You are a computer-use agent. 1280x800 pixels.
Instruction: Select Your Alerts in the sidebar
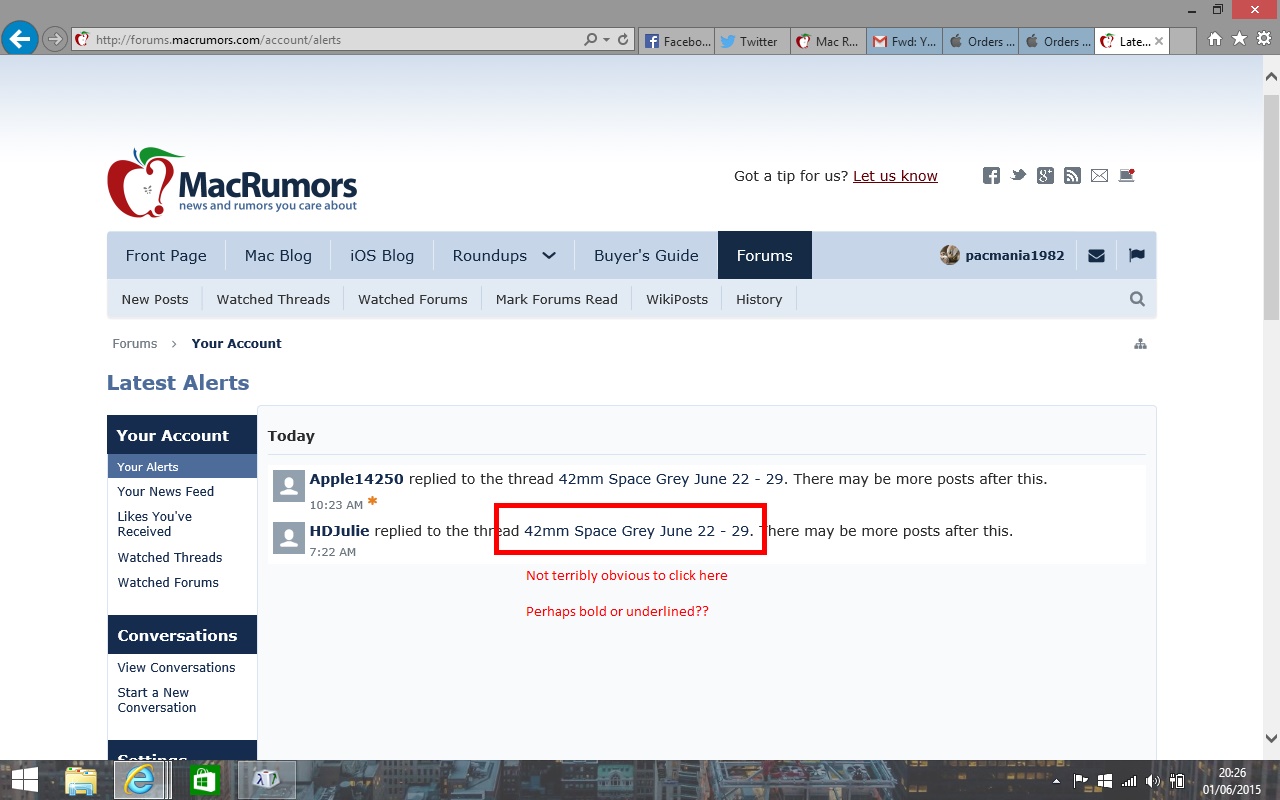pos(182,466)
